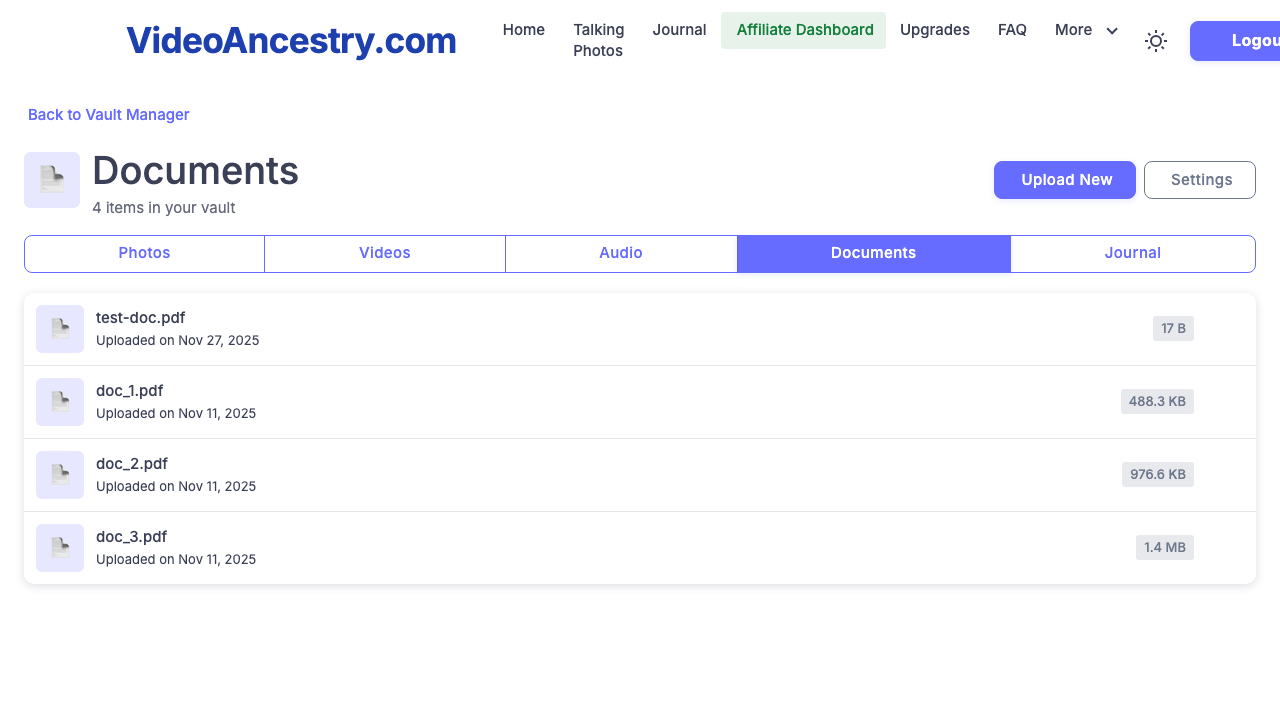The height and width of the screenshot is (720, 1280).
Task: Open the Upgrades page
Action: (934, 30)
